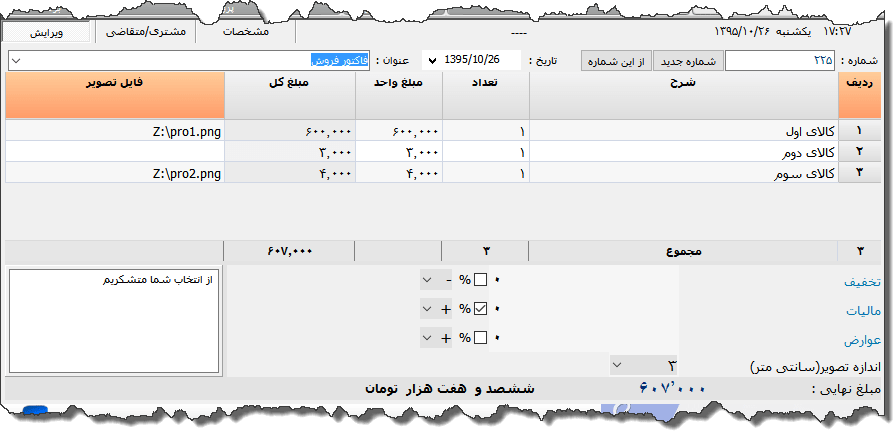Click the عوارض label link

click(862, 340)
